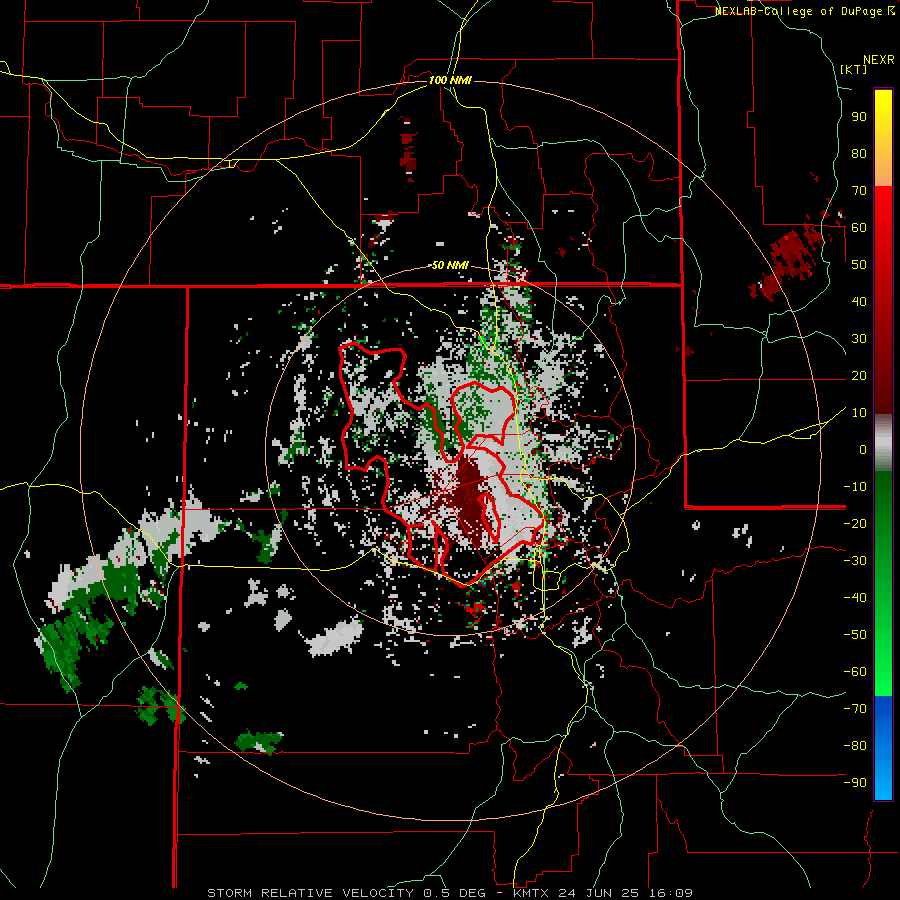Select the positive 90 knot scale label
This screenshot has height=900, width=900.
point(859,117)
